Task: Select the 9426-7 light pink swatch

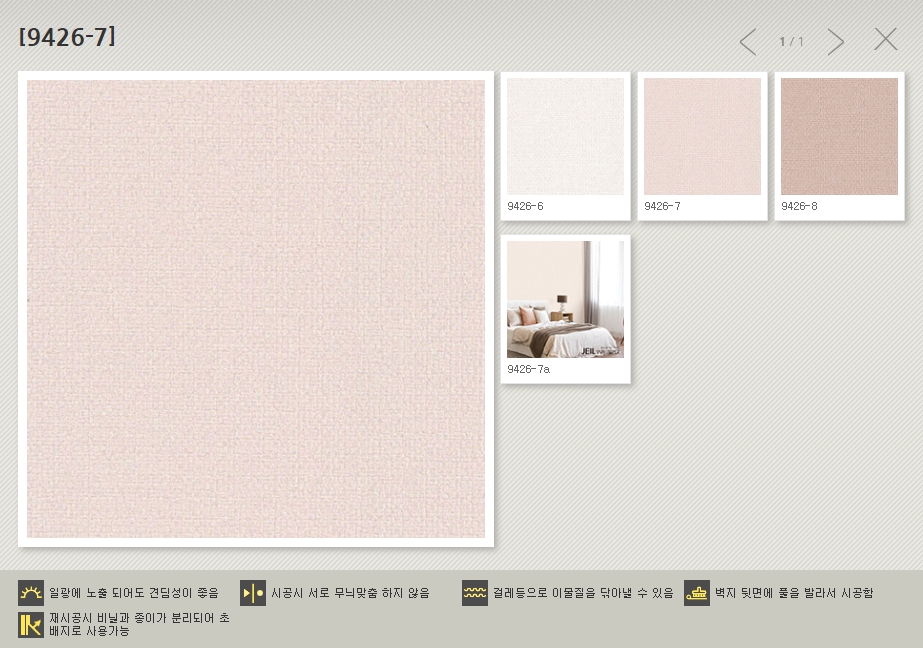Action: 702,136
